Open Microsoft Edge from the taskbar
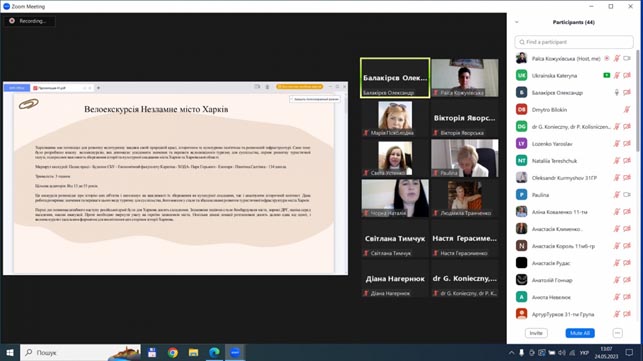643x361 pixels. 214,352
